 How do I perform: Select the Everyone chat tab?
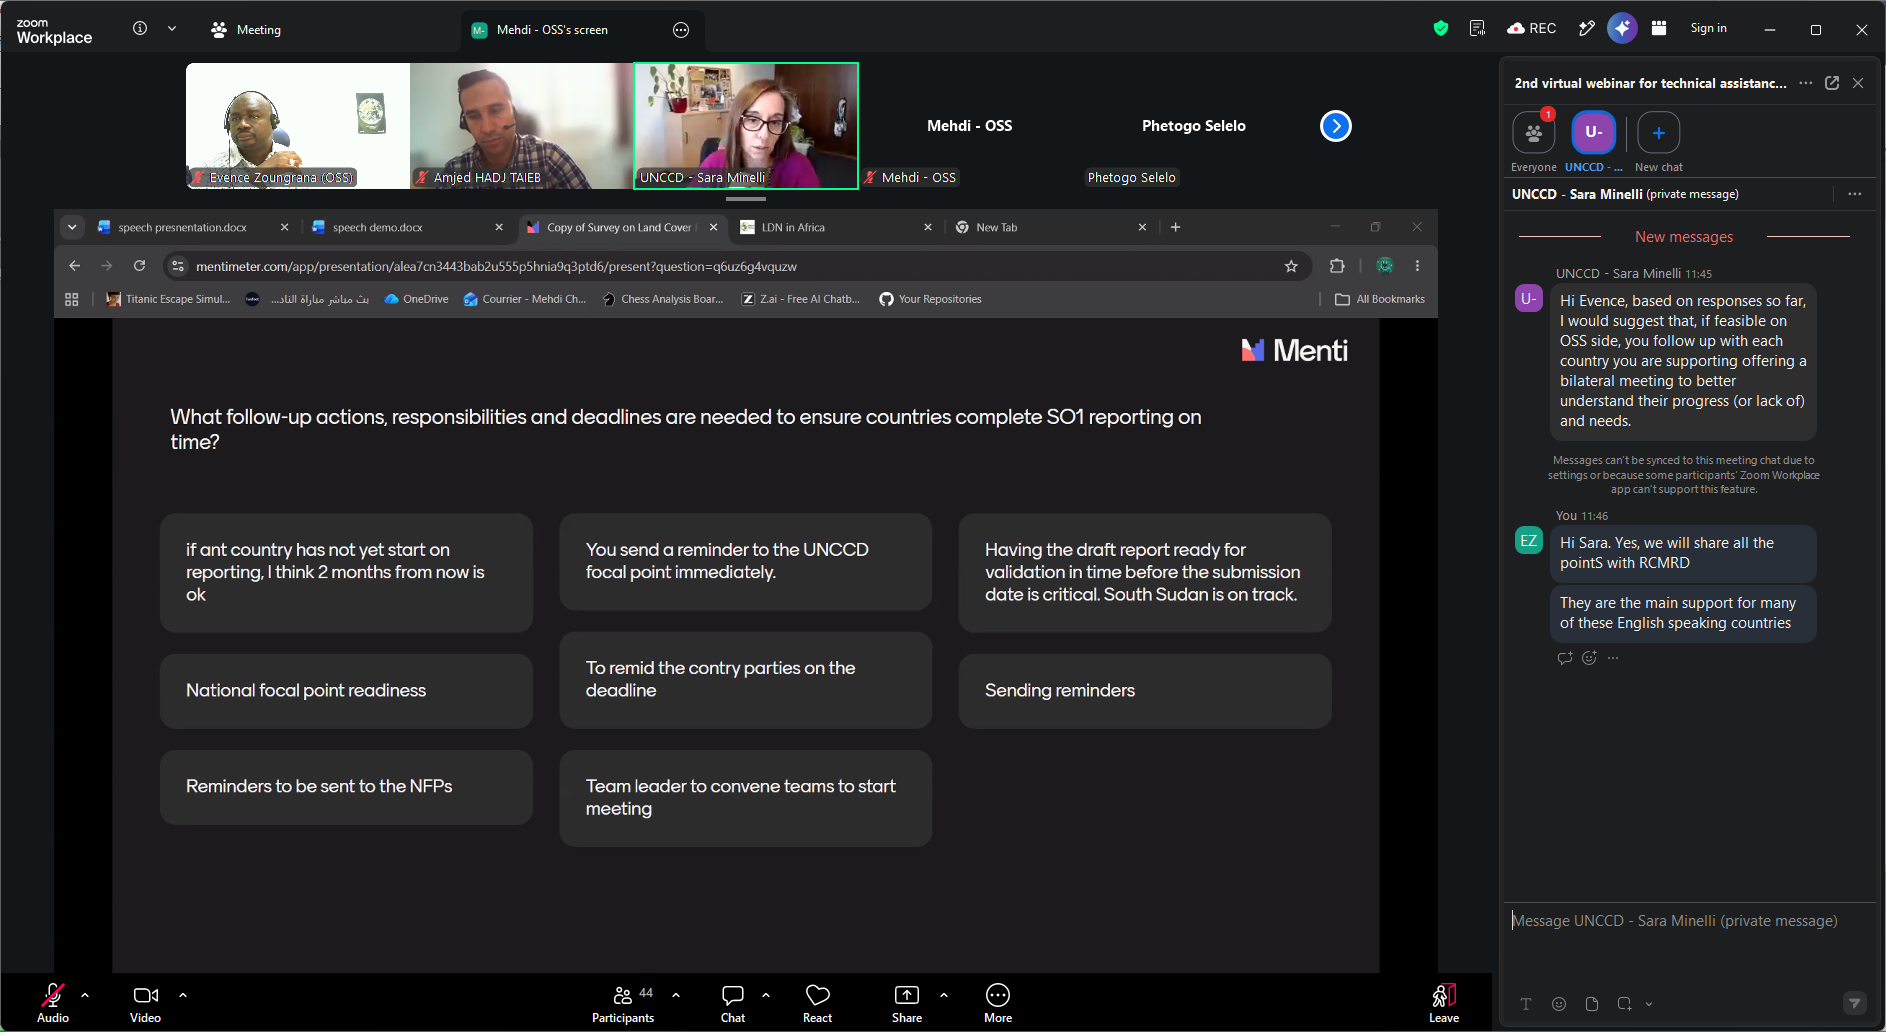pos(1534,141)
